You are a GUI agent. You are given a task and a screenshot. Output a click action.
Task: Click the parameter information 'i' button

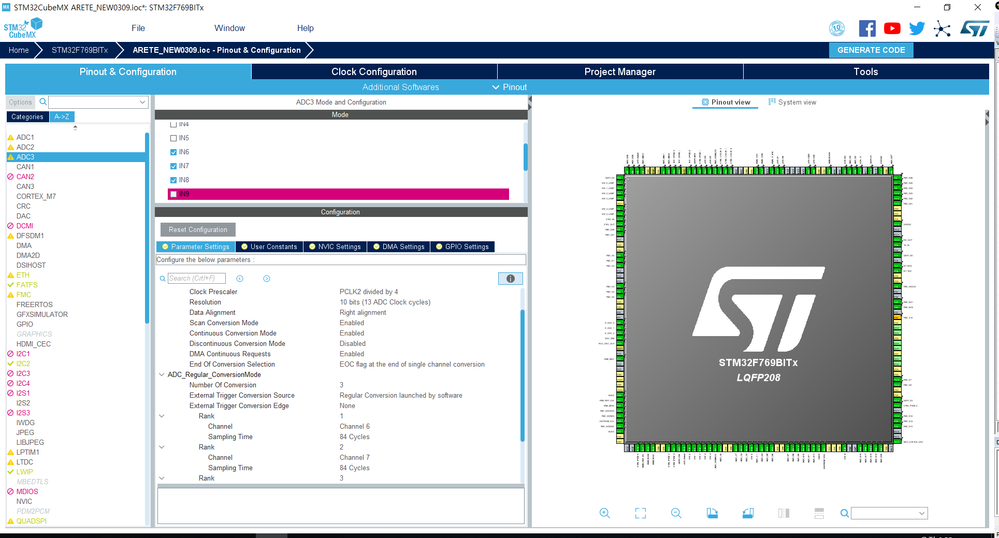click(510, 279)
